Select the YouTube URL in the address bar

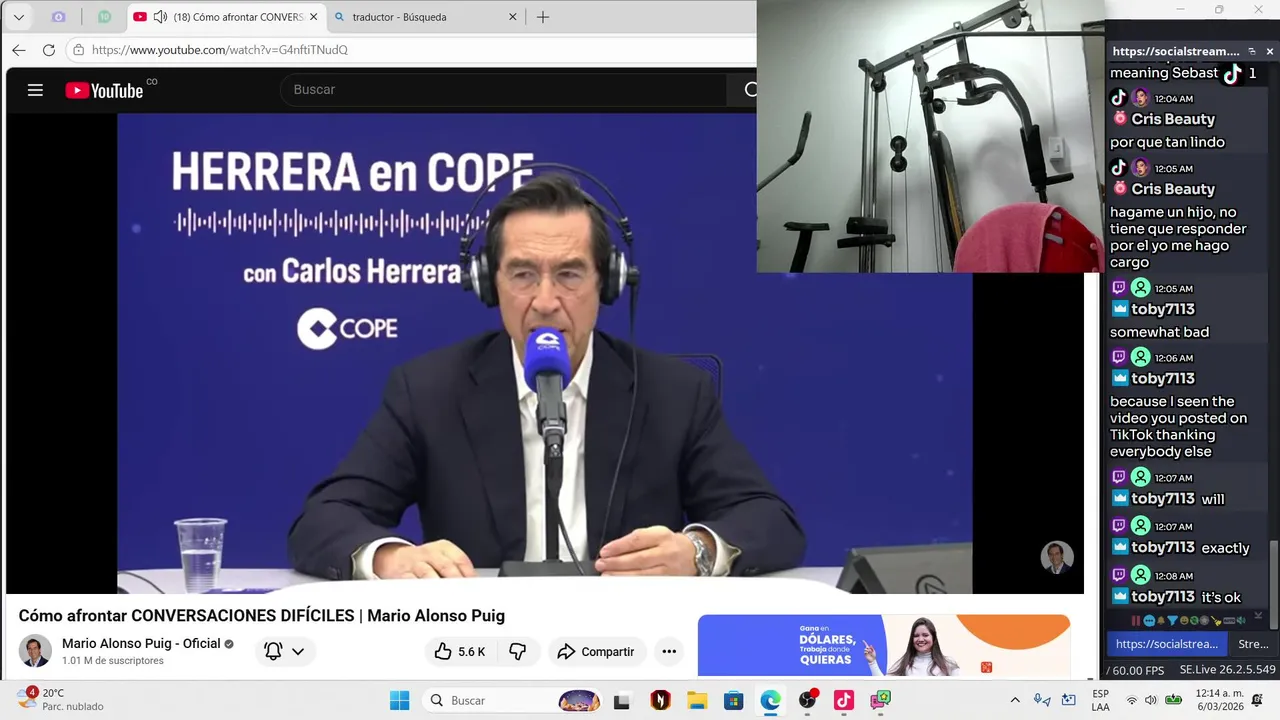click(x=220, y=50)
